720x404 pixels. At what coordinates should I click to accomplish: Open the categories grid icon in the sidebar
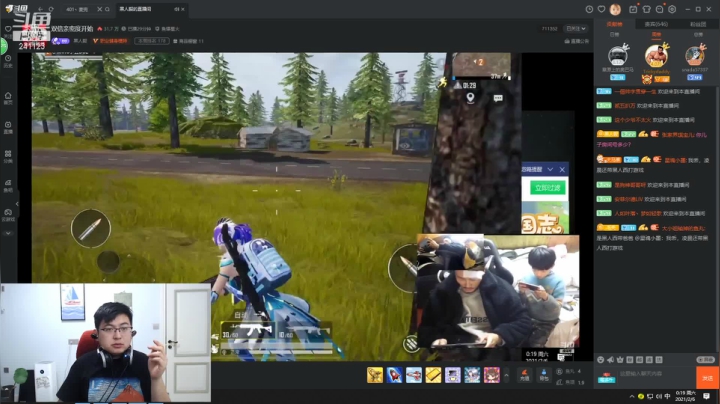click(8, 156)
